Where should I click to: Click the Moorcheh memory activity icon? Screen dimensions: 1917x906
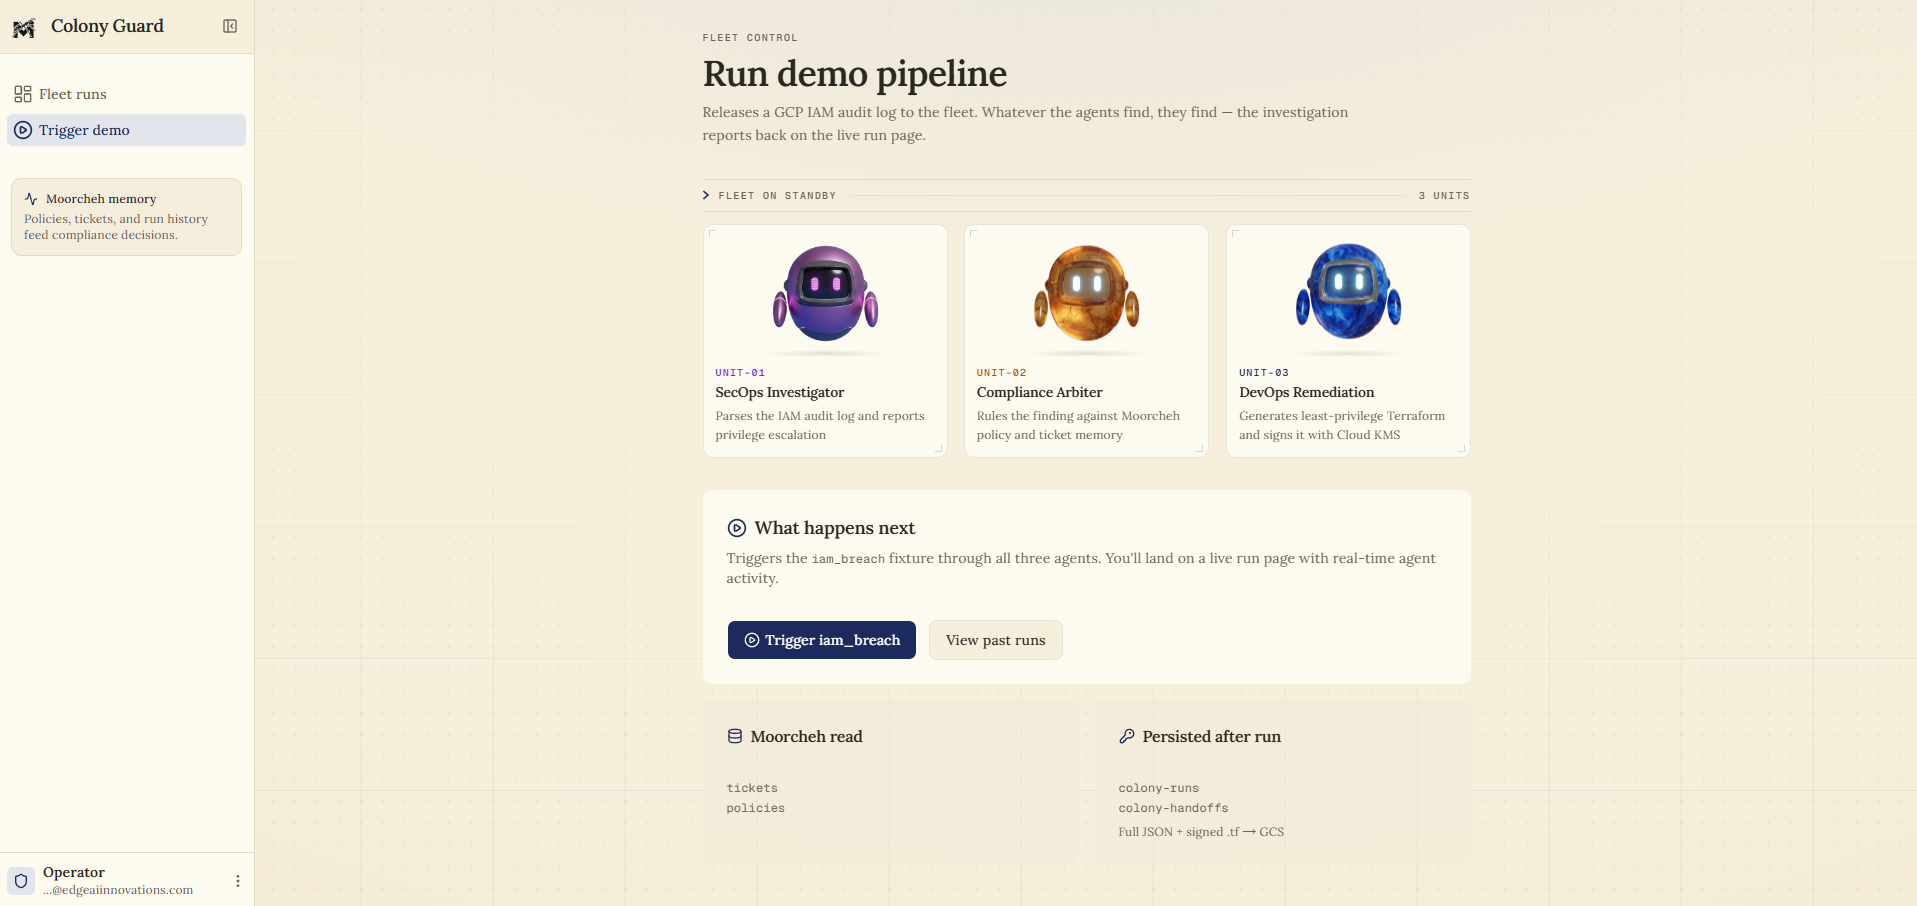[x=31, y=199]
